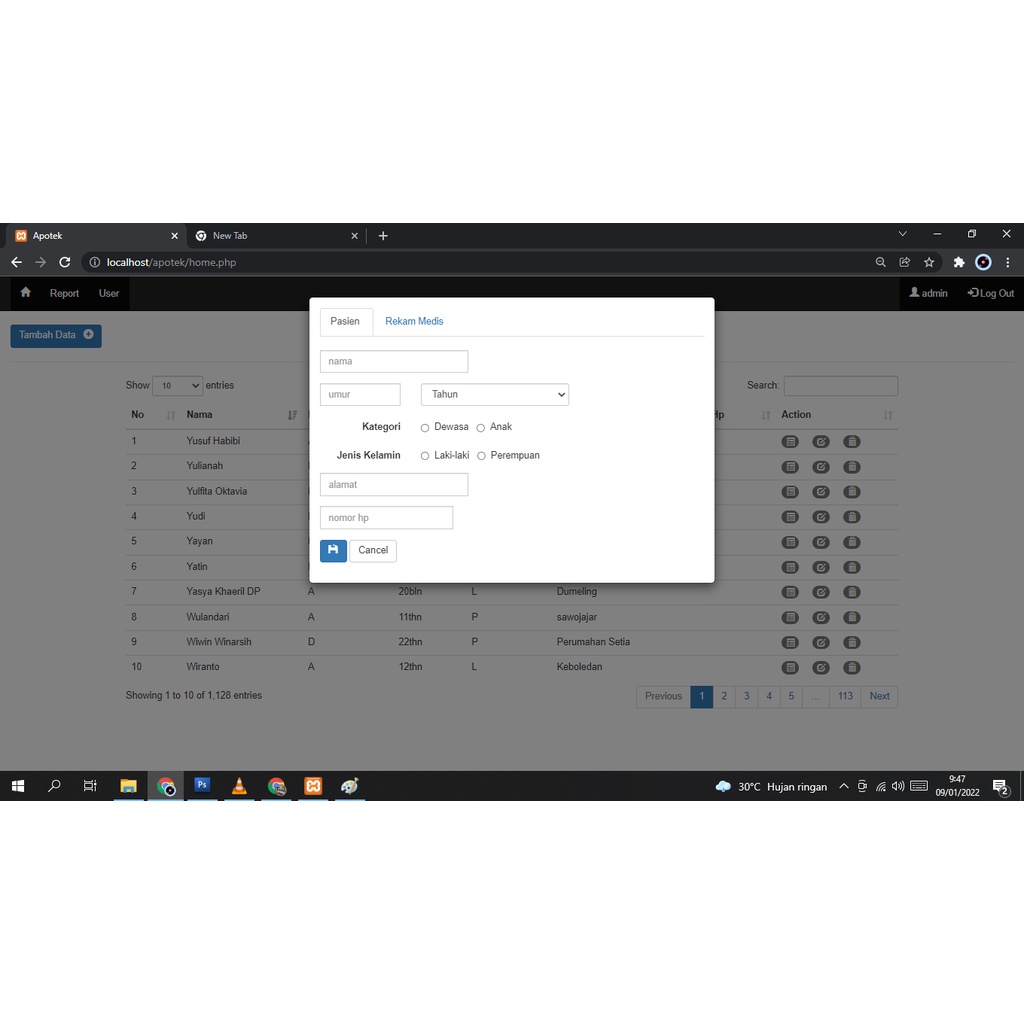Click the weather widget showing Hujan ringan
Image resolution: width=1024 pixels, height=1024 pixels.
point(771,786)
